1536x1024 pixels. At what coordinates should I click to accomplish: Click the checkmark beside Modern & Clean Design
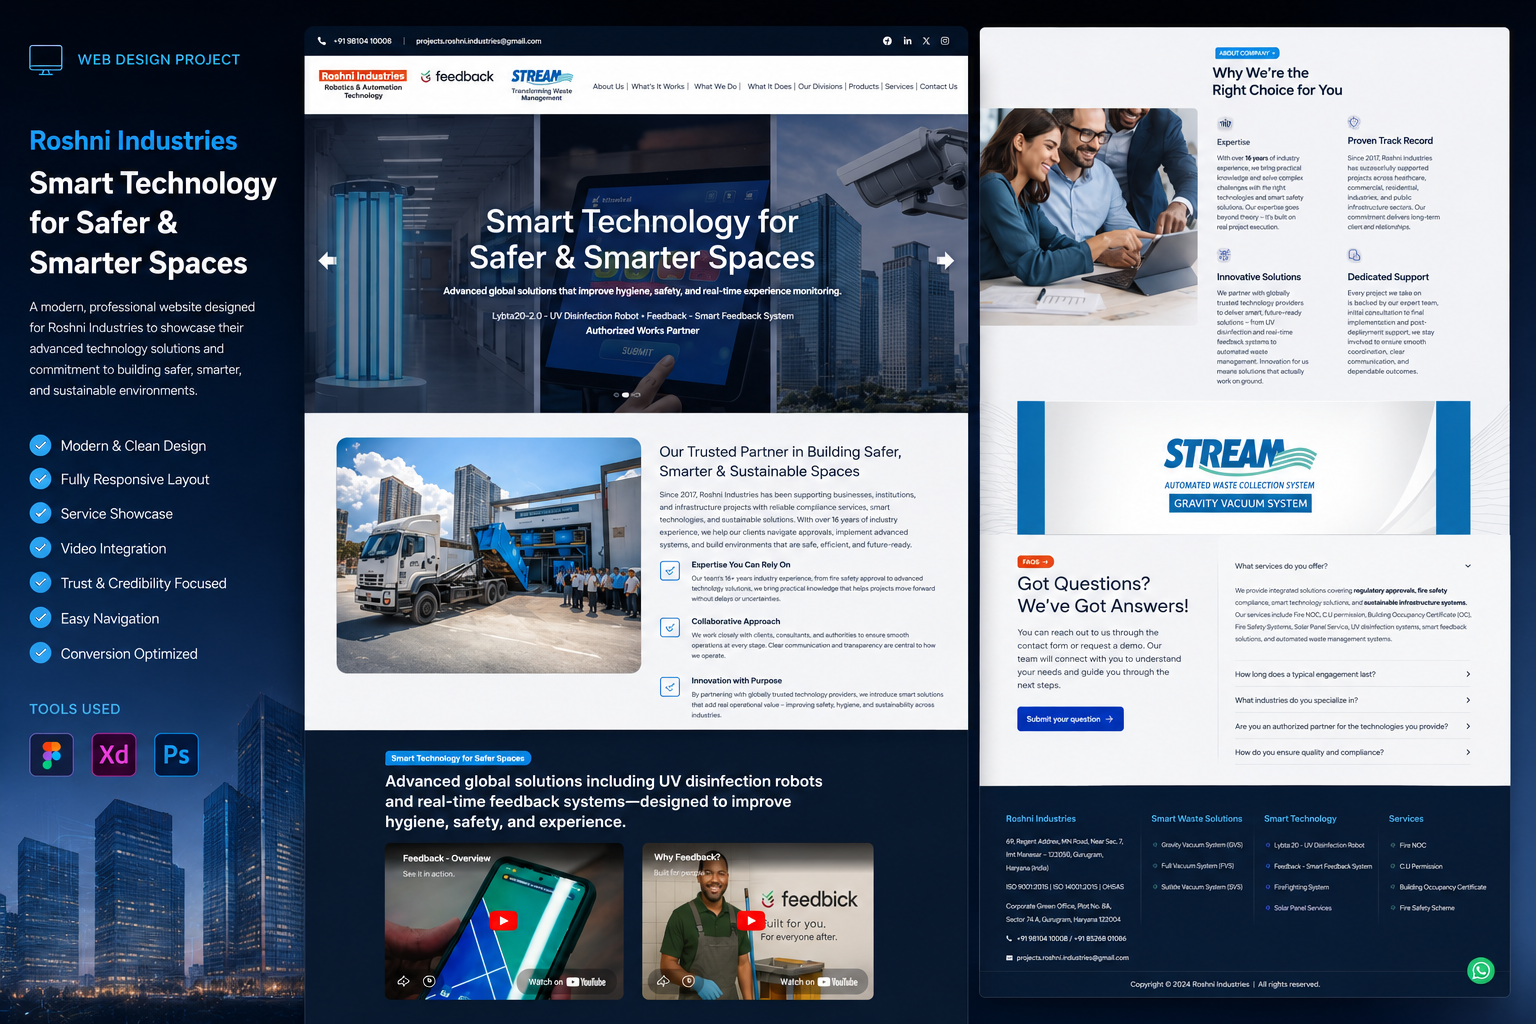[x=40, y=445]
